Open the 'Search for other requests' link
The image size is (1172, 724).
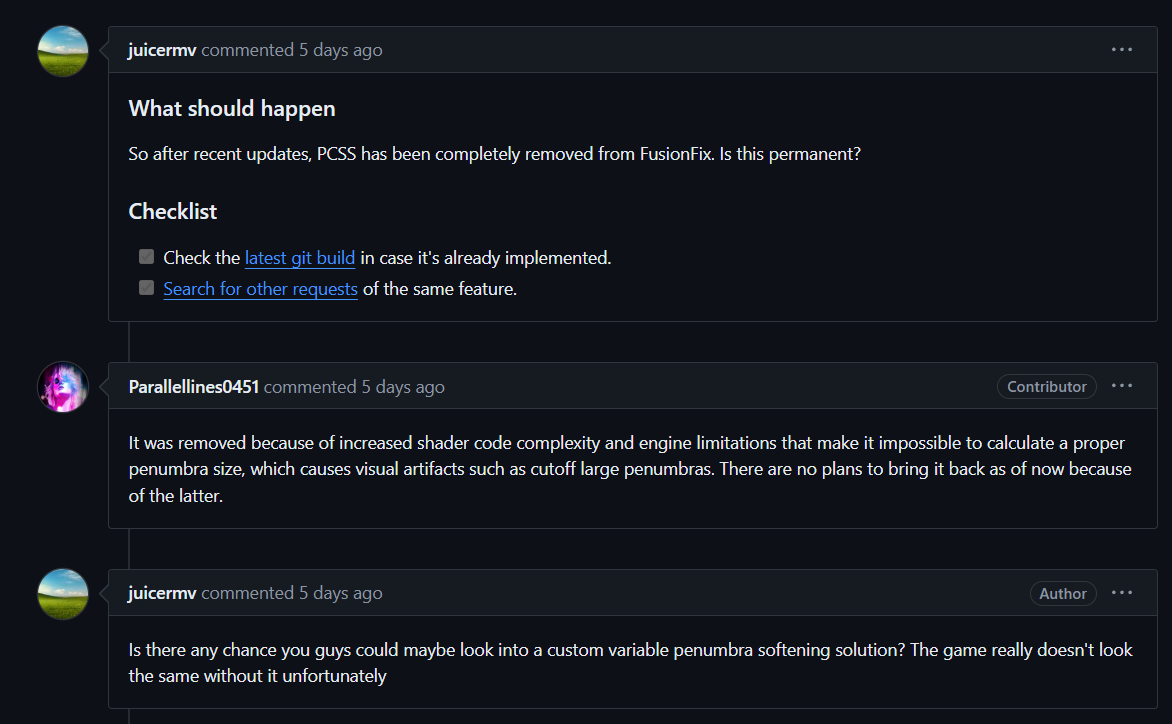click(260, 289)
